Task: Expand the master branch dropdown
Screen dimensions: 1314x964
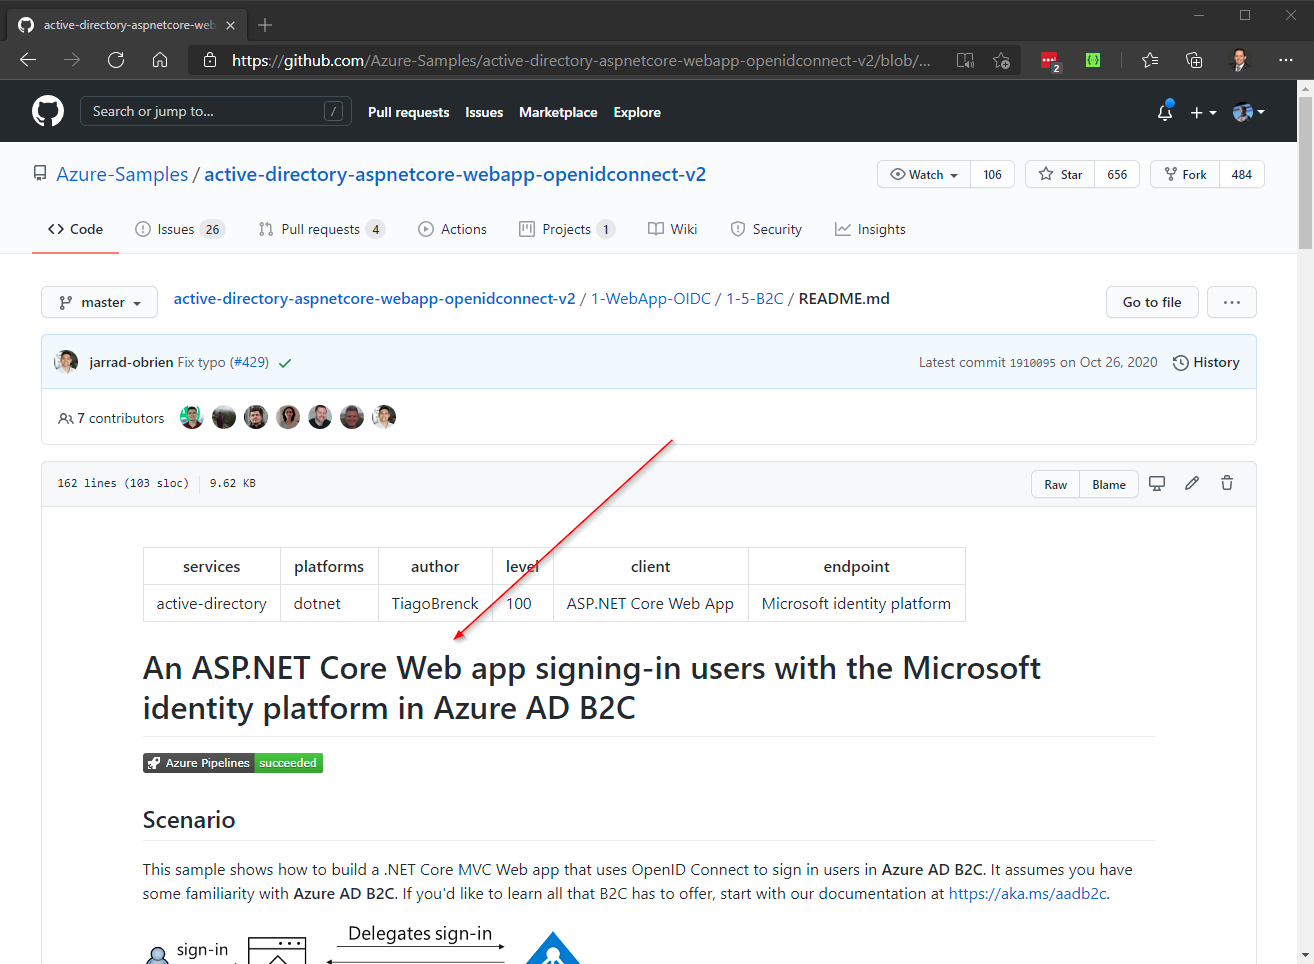Action: click(99, 301)
